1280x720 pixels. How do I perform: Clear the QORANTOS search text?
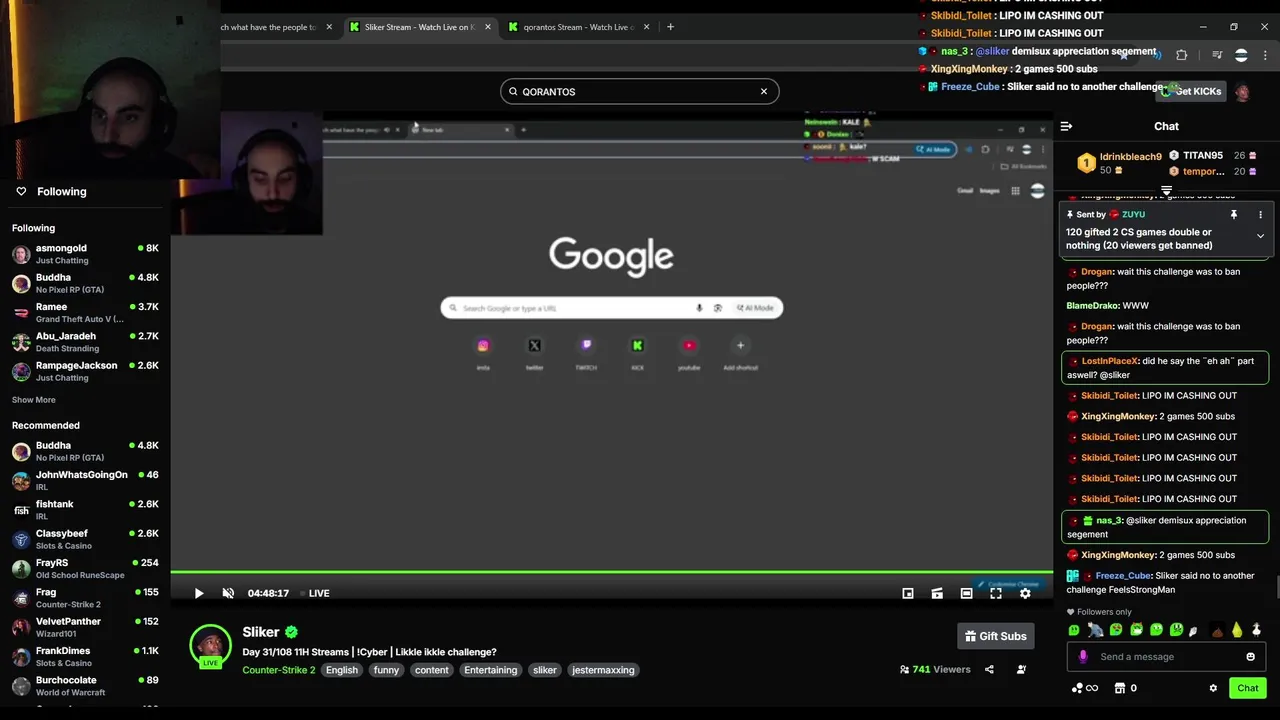tap(764, 91)
